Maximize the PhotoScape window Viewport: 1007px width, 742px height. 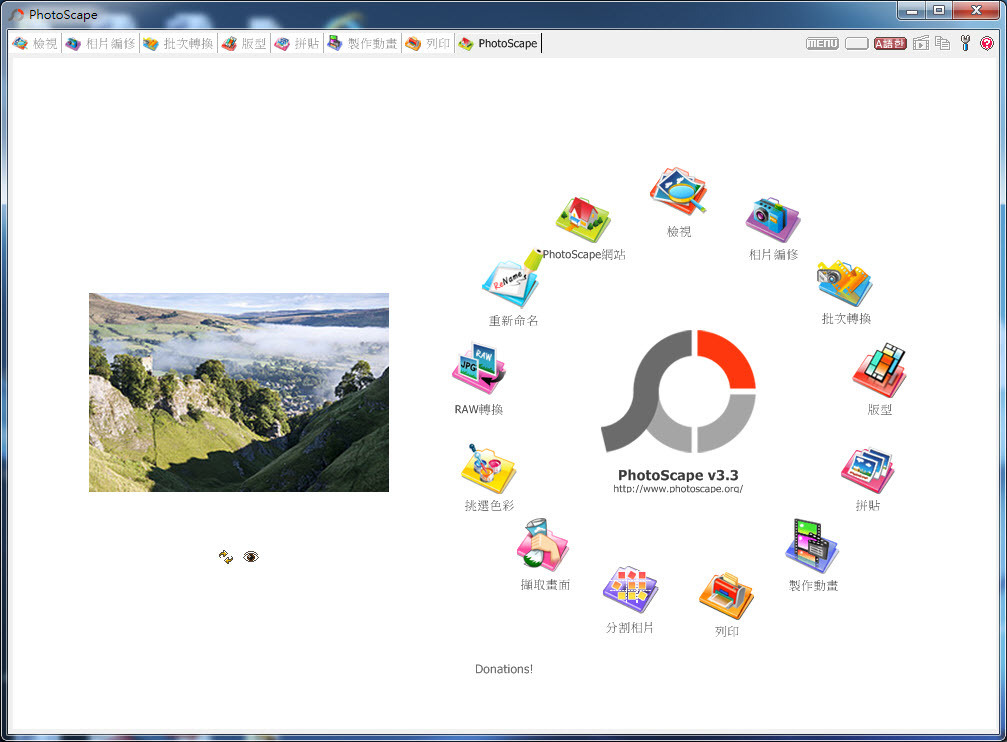pos(940,11)
